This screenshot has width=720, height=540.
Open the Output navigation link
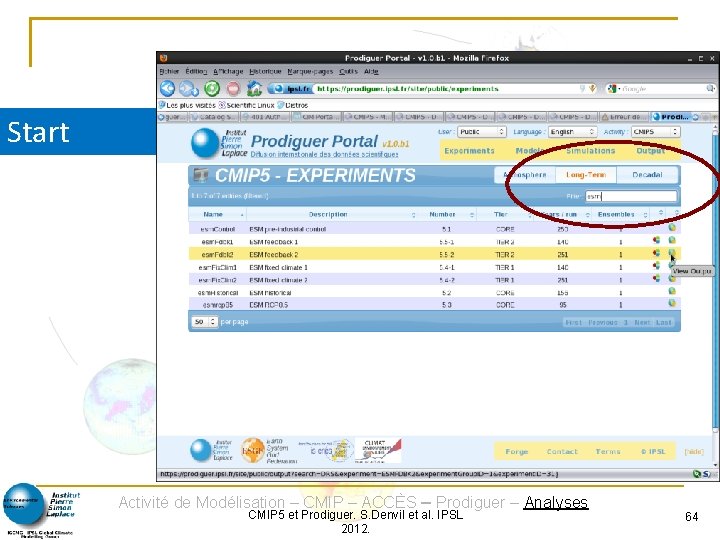click(651, 151)
